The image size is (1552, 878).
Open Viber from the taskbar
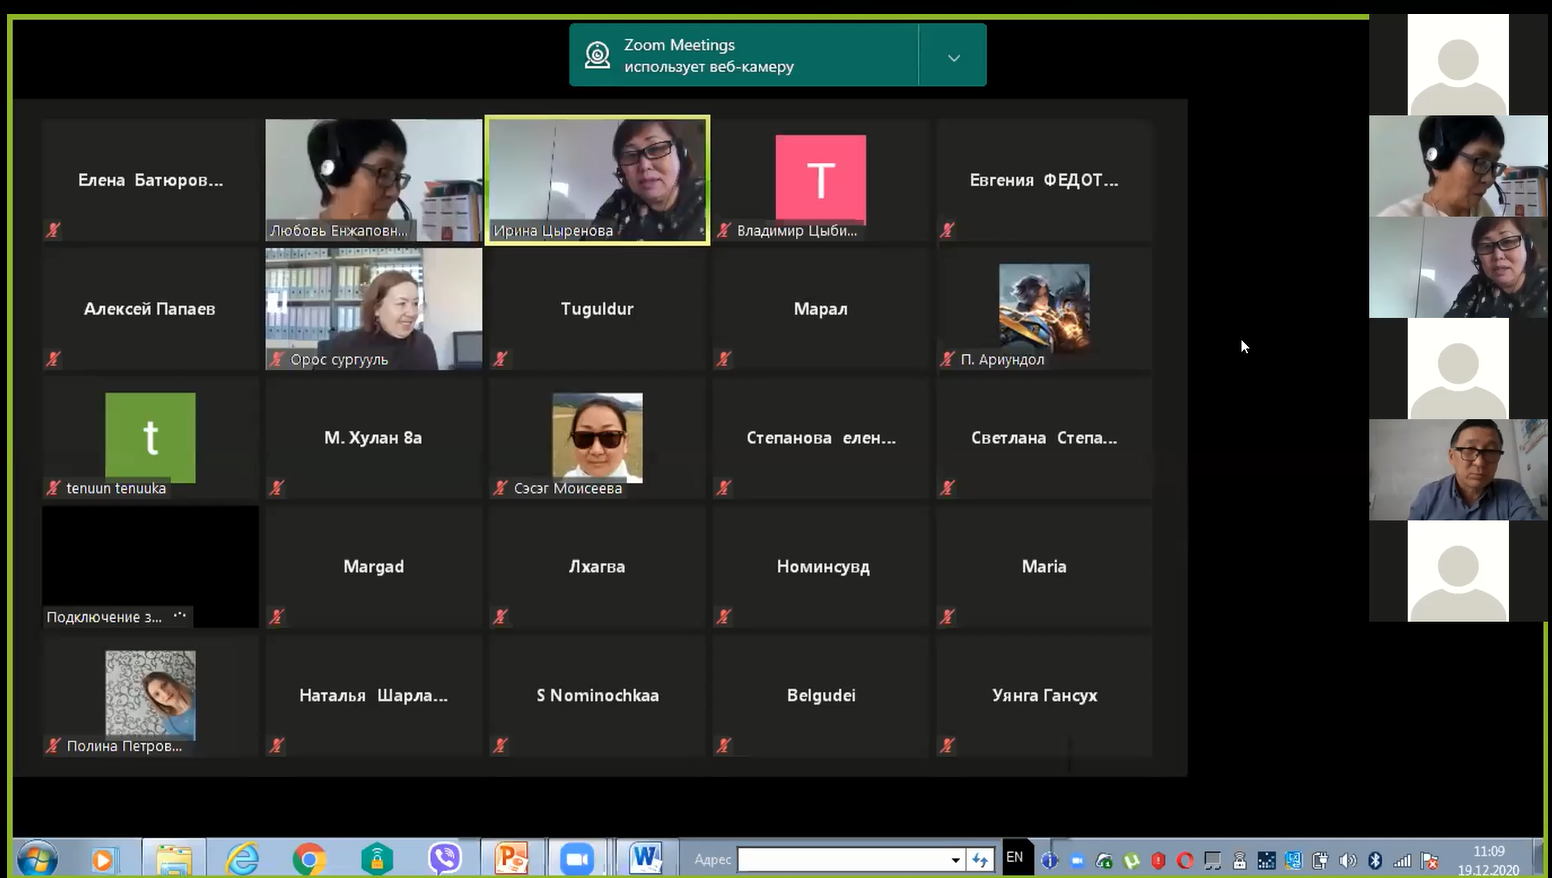pyautogui.click(x=444, y=859)
